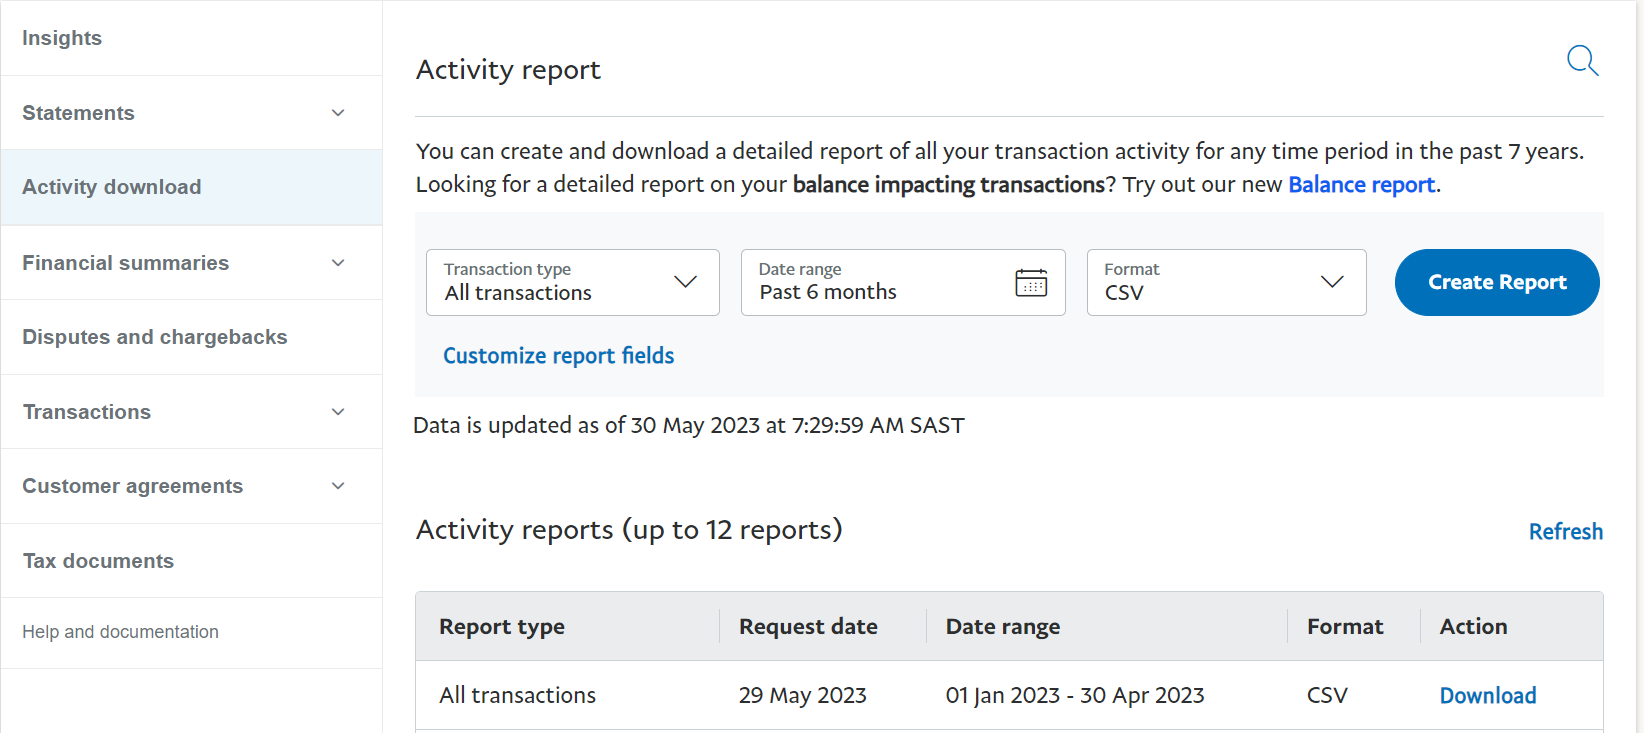The width and height of the screenshot is (1644, 733).
Task: Open the date range calendar icon
Action: coord(1031,283)
